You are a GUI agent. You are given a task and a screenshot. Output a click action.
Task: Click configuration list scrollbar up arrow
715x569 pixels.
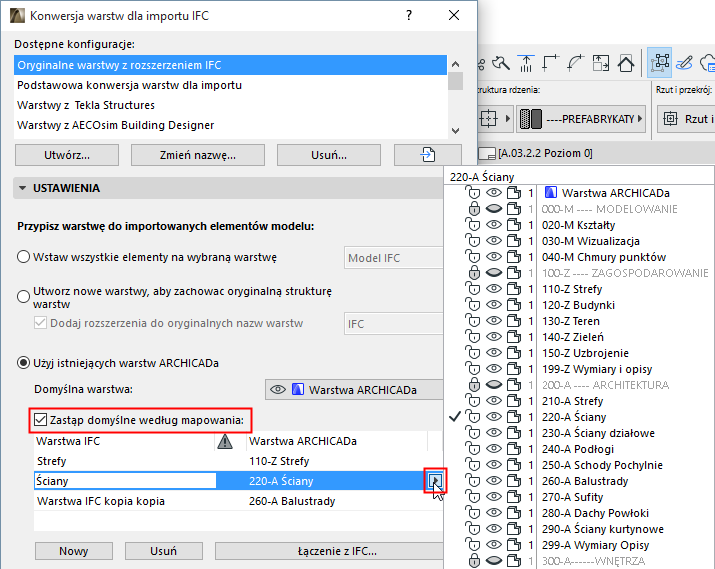[x=455, y=64]
